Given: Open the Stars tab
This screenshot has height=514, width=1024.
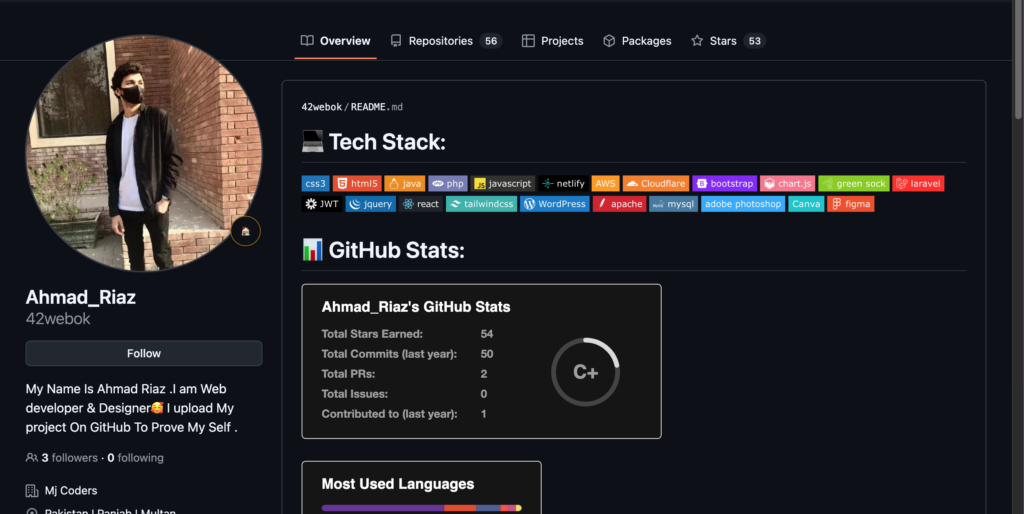Looking at the screenshot, I should 728,41.
